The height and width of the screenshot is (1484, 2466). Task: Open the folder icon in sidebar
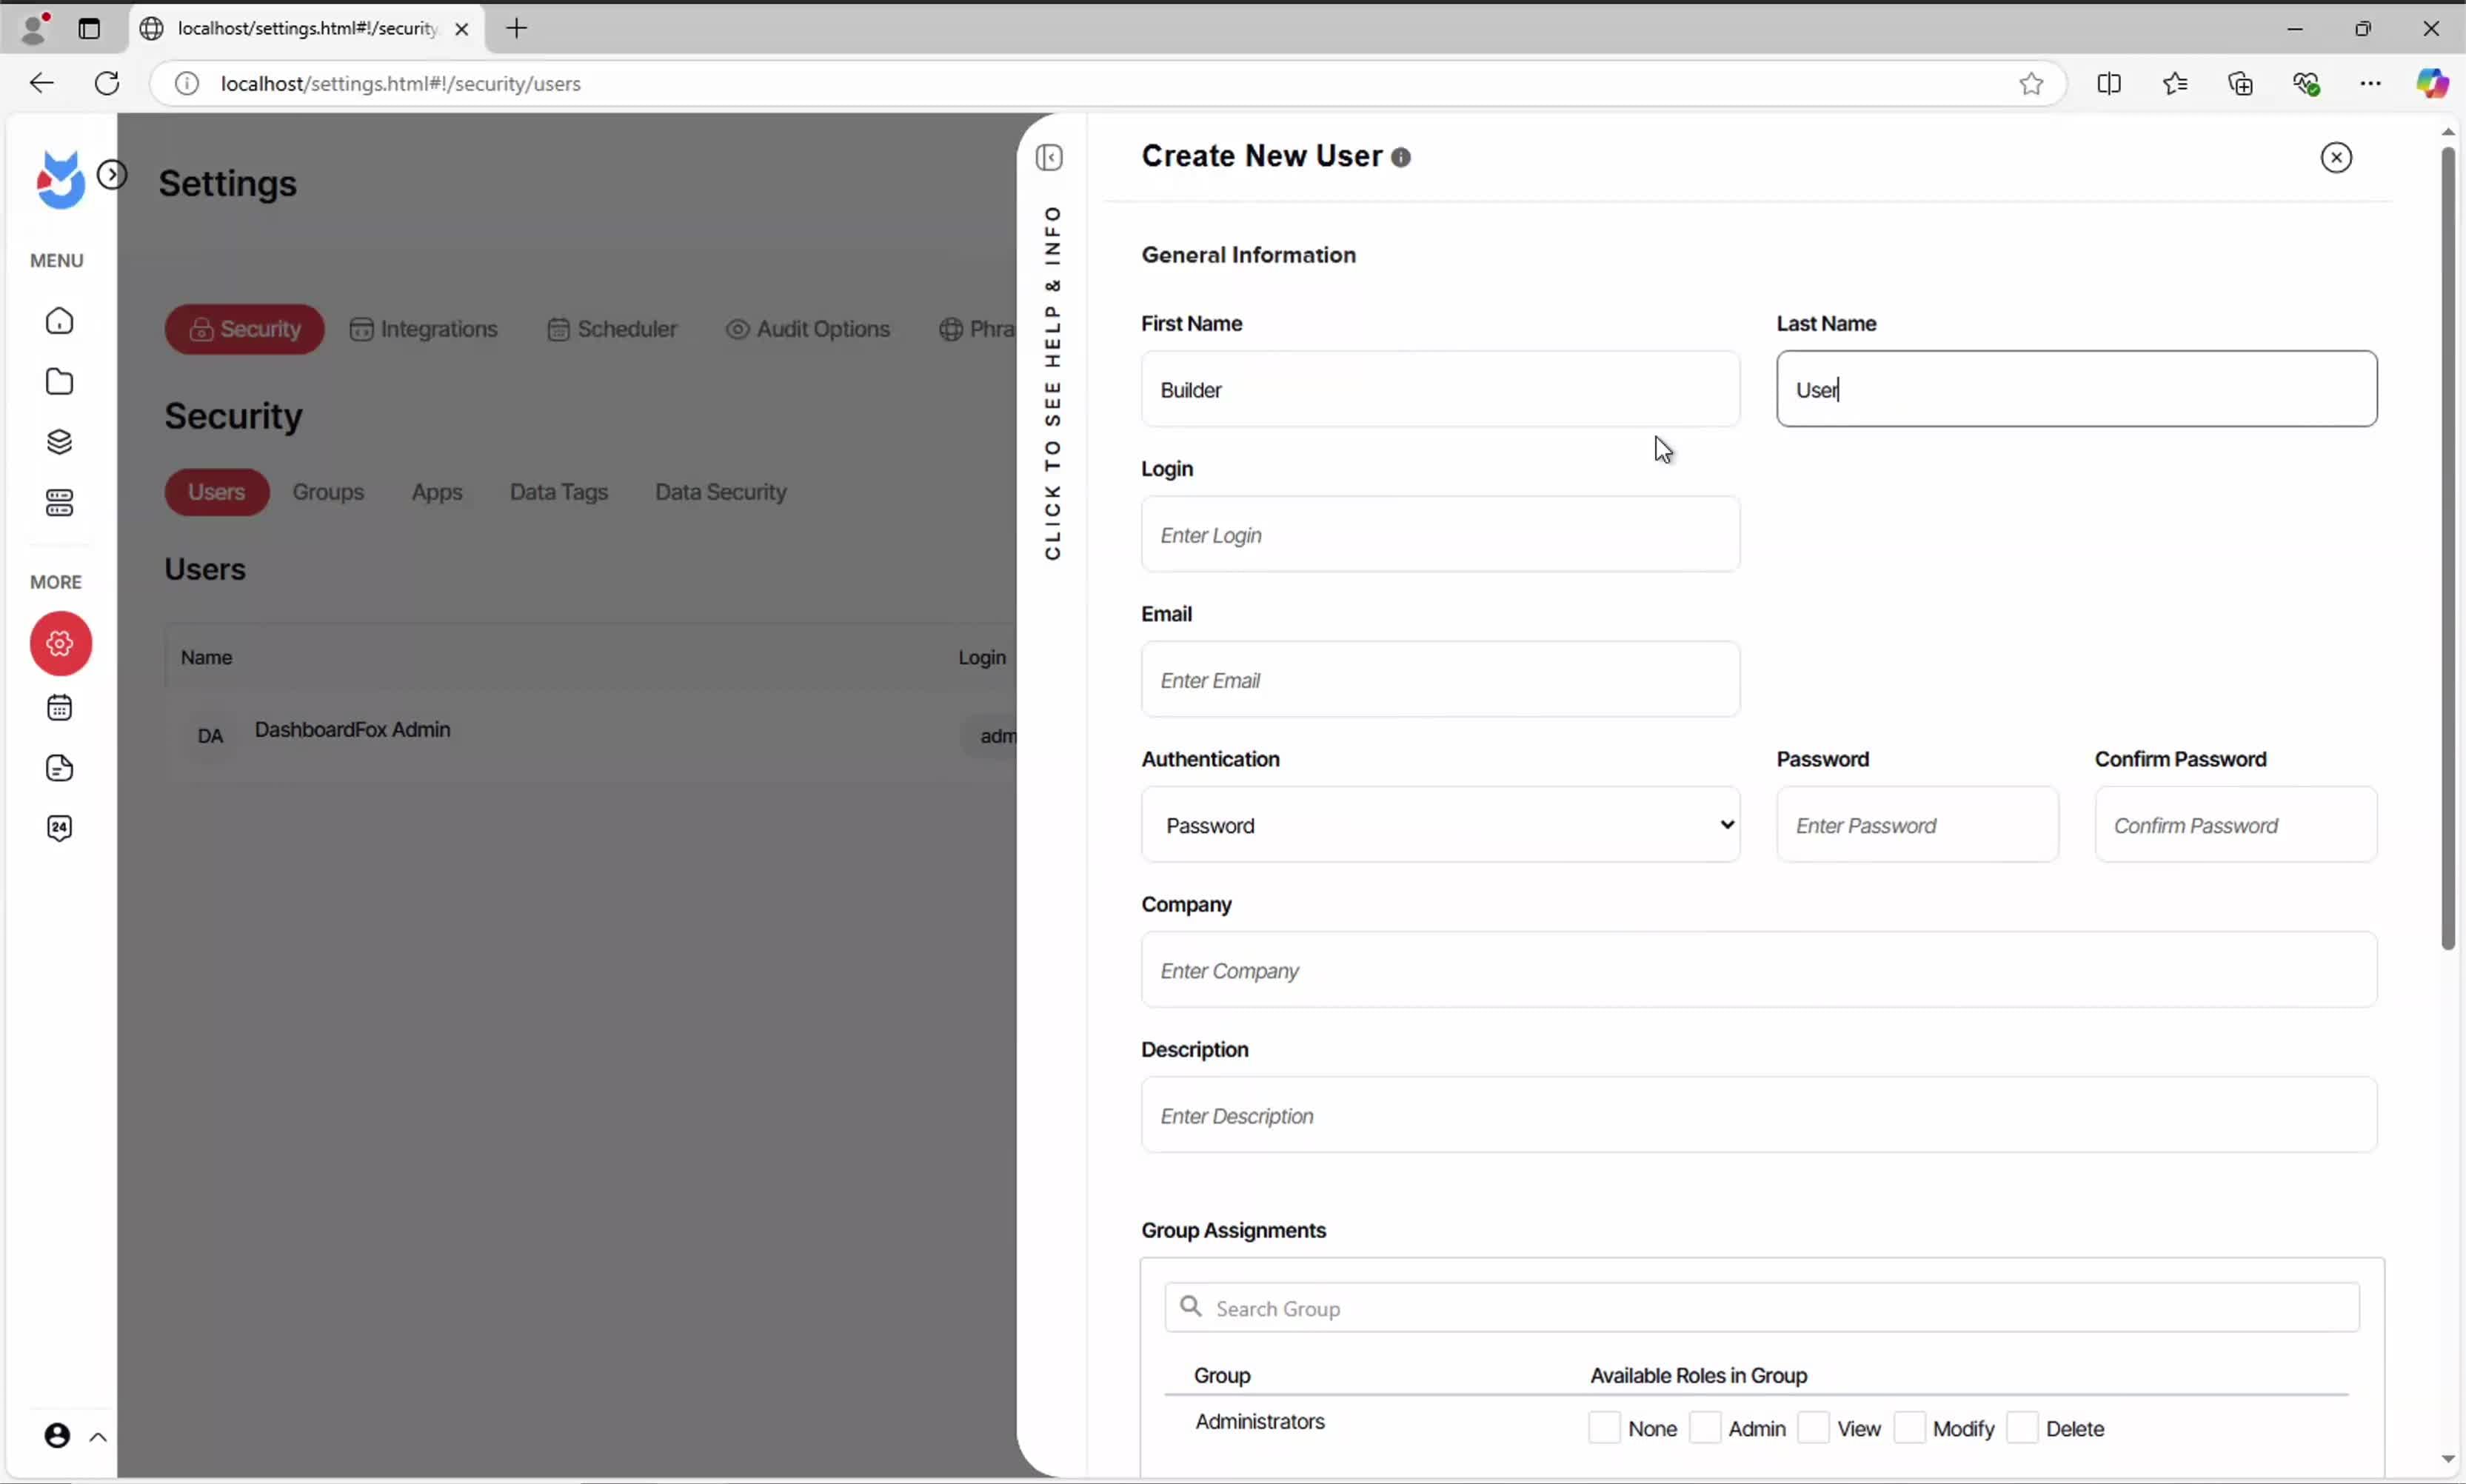(x=60, y=382)
